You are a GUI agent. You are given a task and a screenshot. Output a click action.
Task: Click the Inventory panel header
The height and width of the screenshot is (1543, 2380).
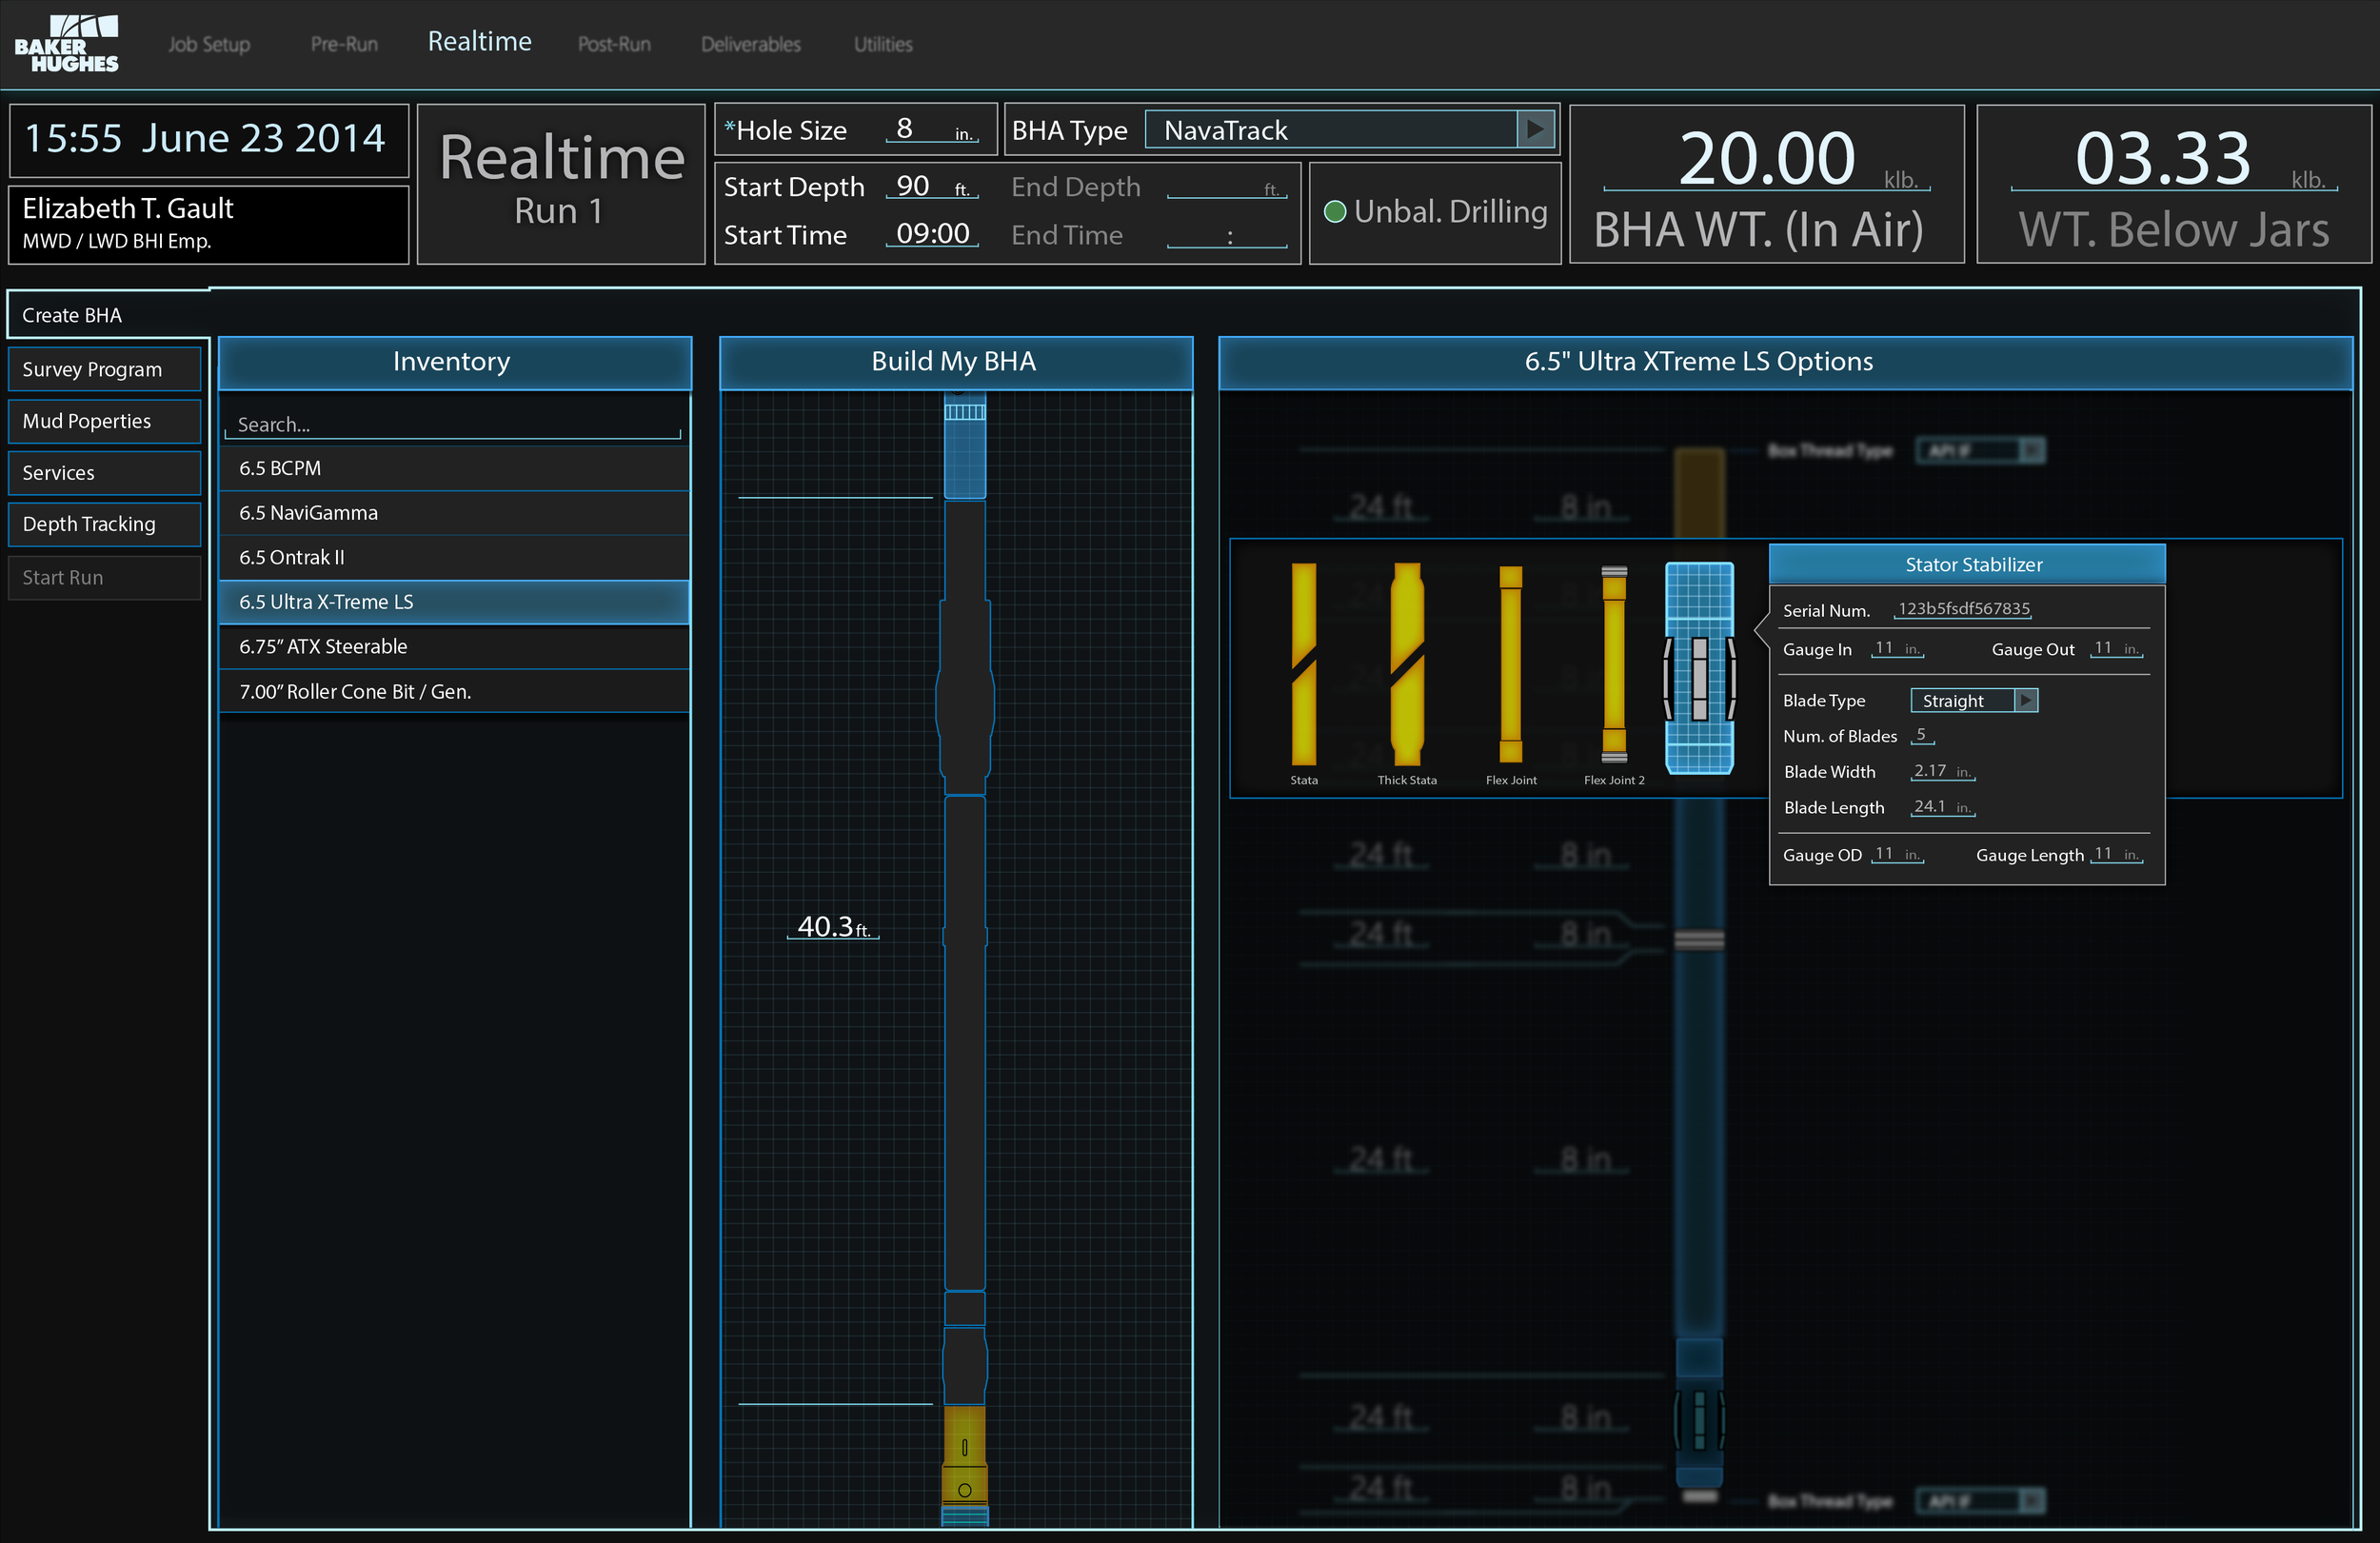click(x=454, y=362)
